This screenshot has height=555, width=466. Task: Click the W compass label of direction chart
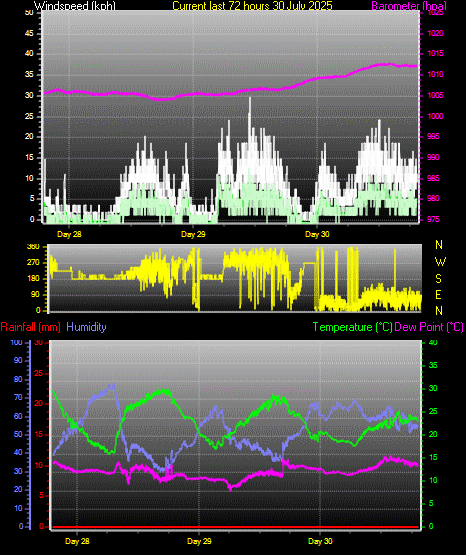440,262
